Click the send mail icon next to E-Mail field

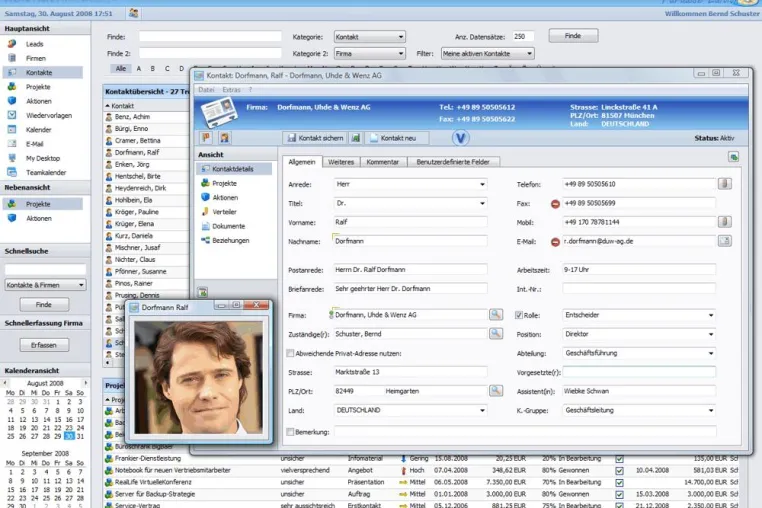[724, 241]
